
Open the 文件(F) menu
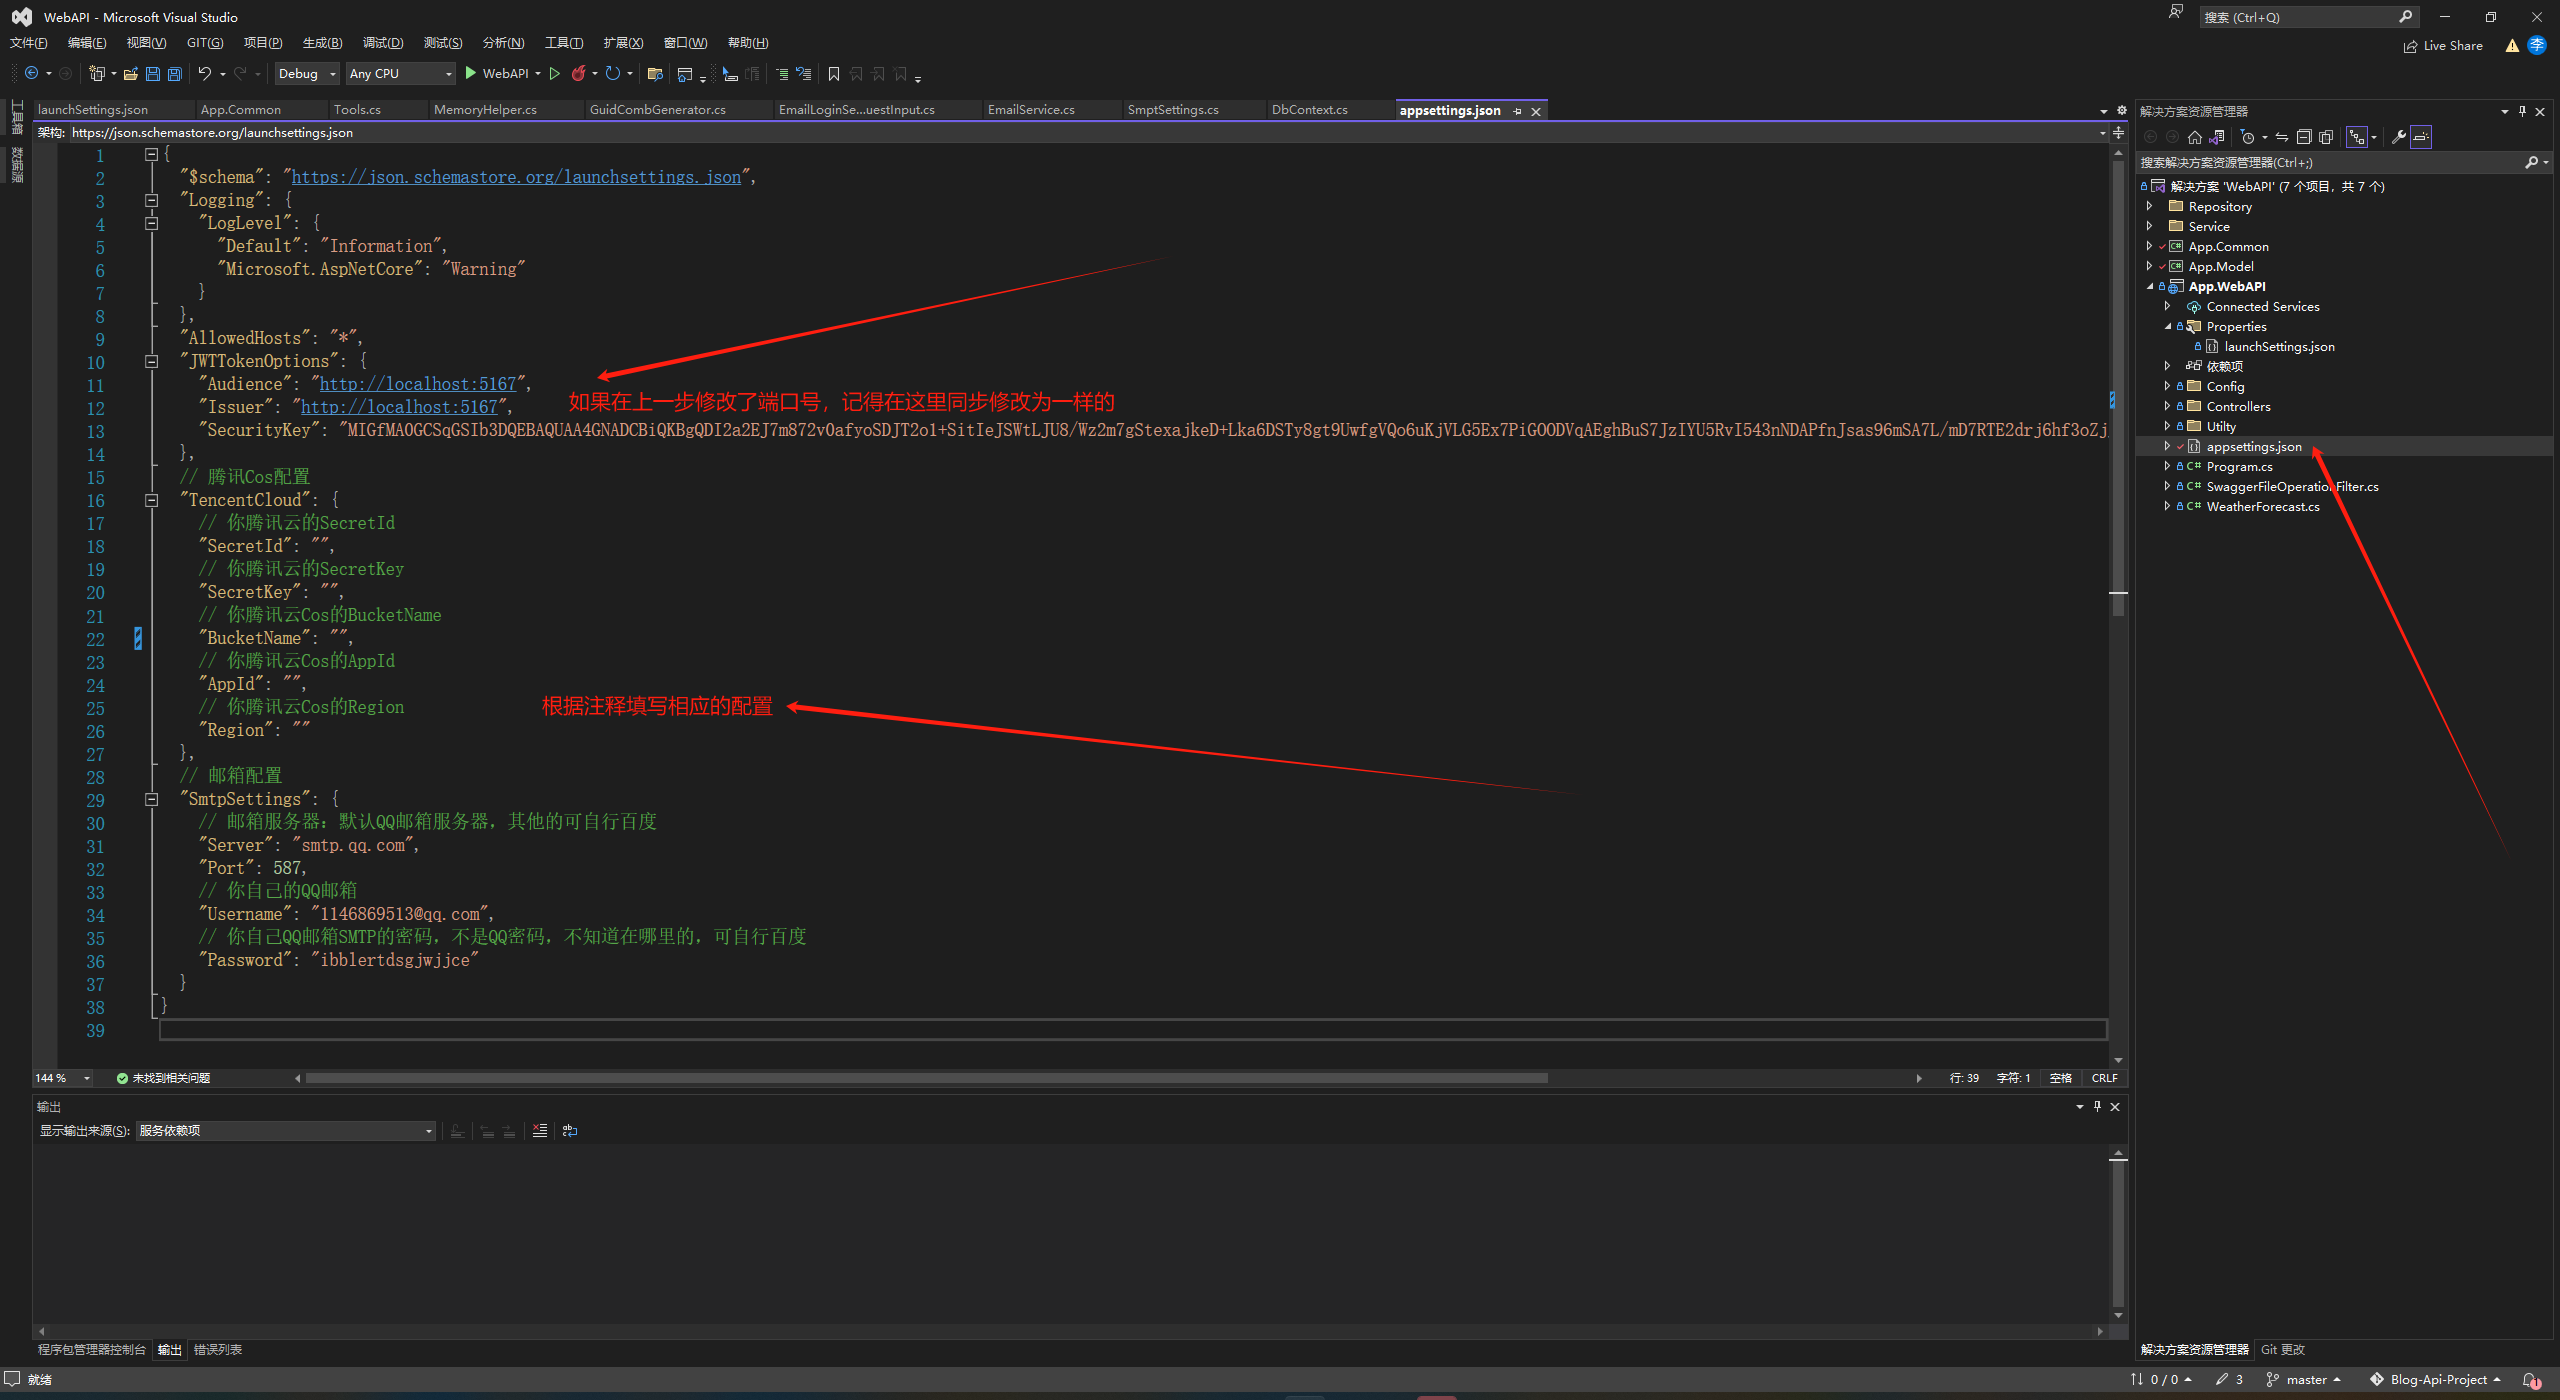point(28,42)
